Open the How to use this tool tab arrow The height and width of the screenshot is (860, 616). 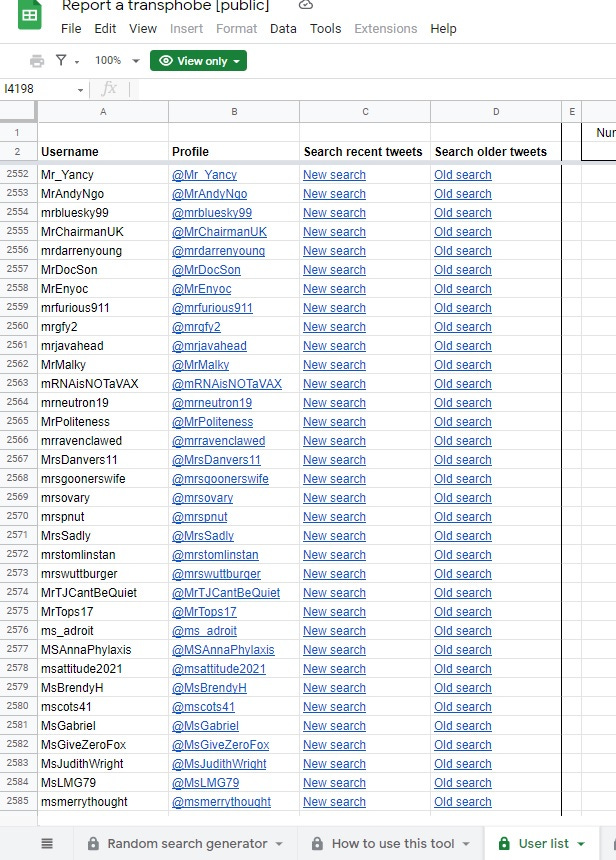(466, 844)
